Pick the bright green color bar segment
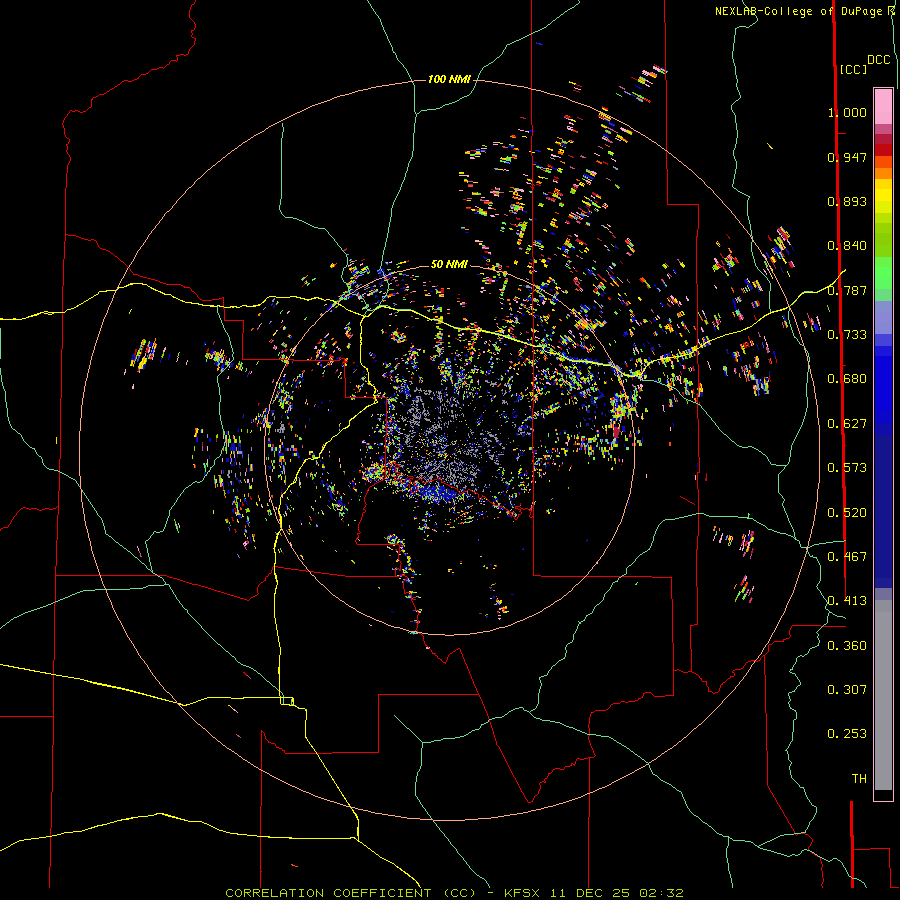This screenshot has width=900, height=900. pos(883,273)
